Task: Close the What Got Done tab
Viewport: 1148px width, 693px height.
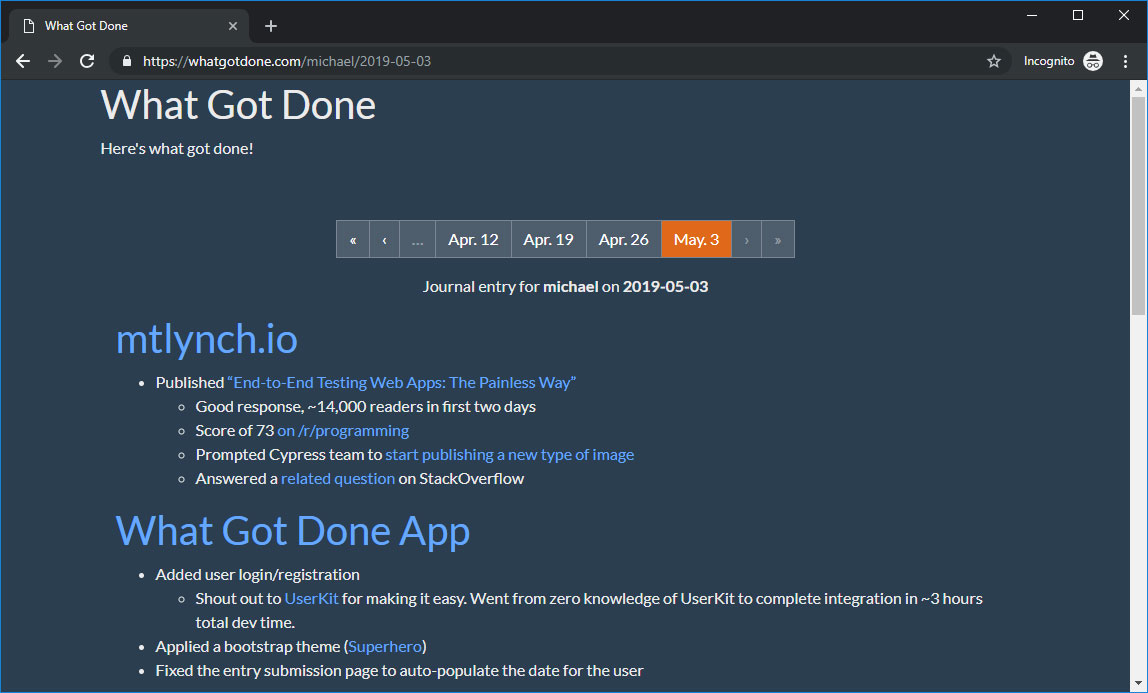Action: point(233,26)
